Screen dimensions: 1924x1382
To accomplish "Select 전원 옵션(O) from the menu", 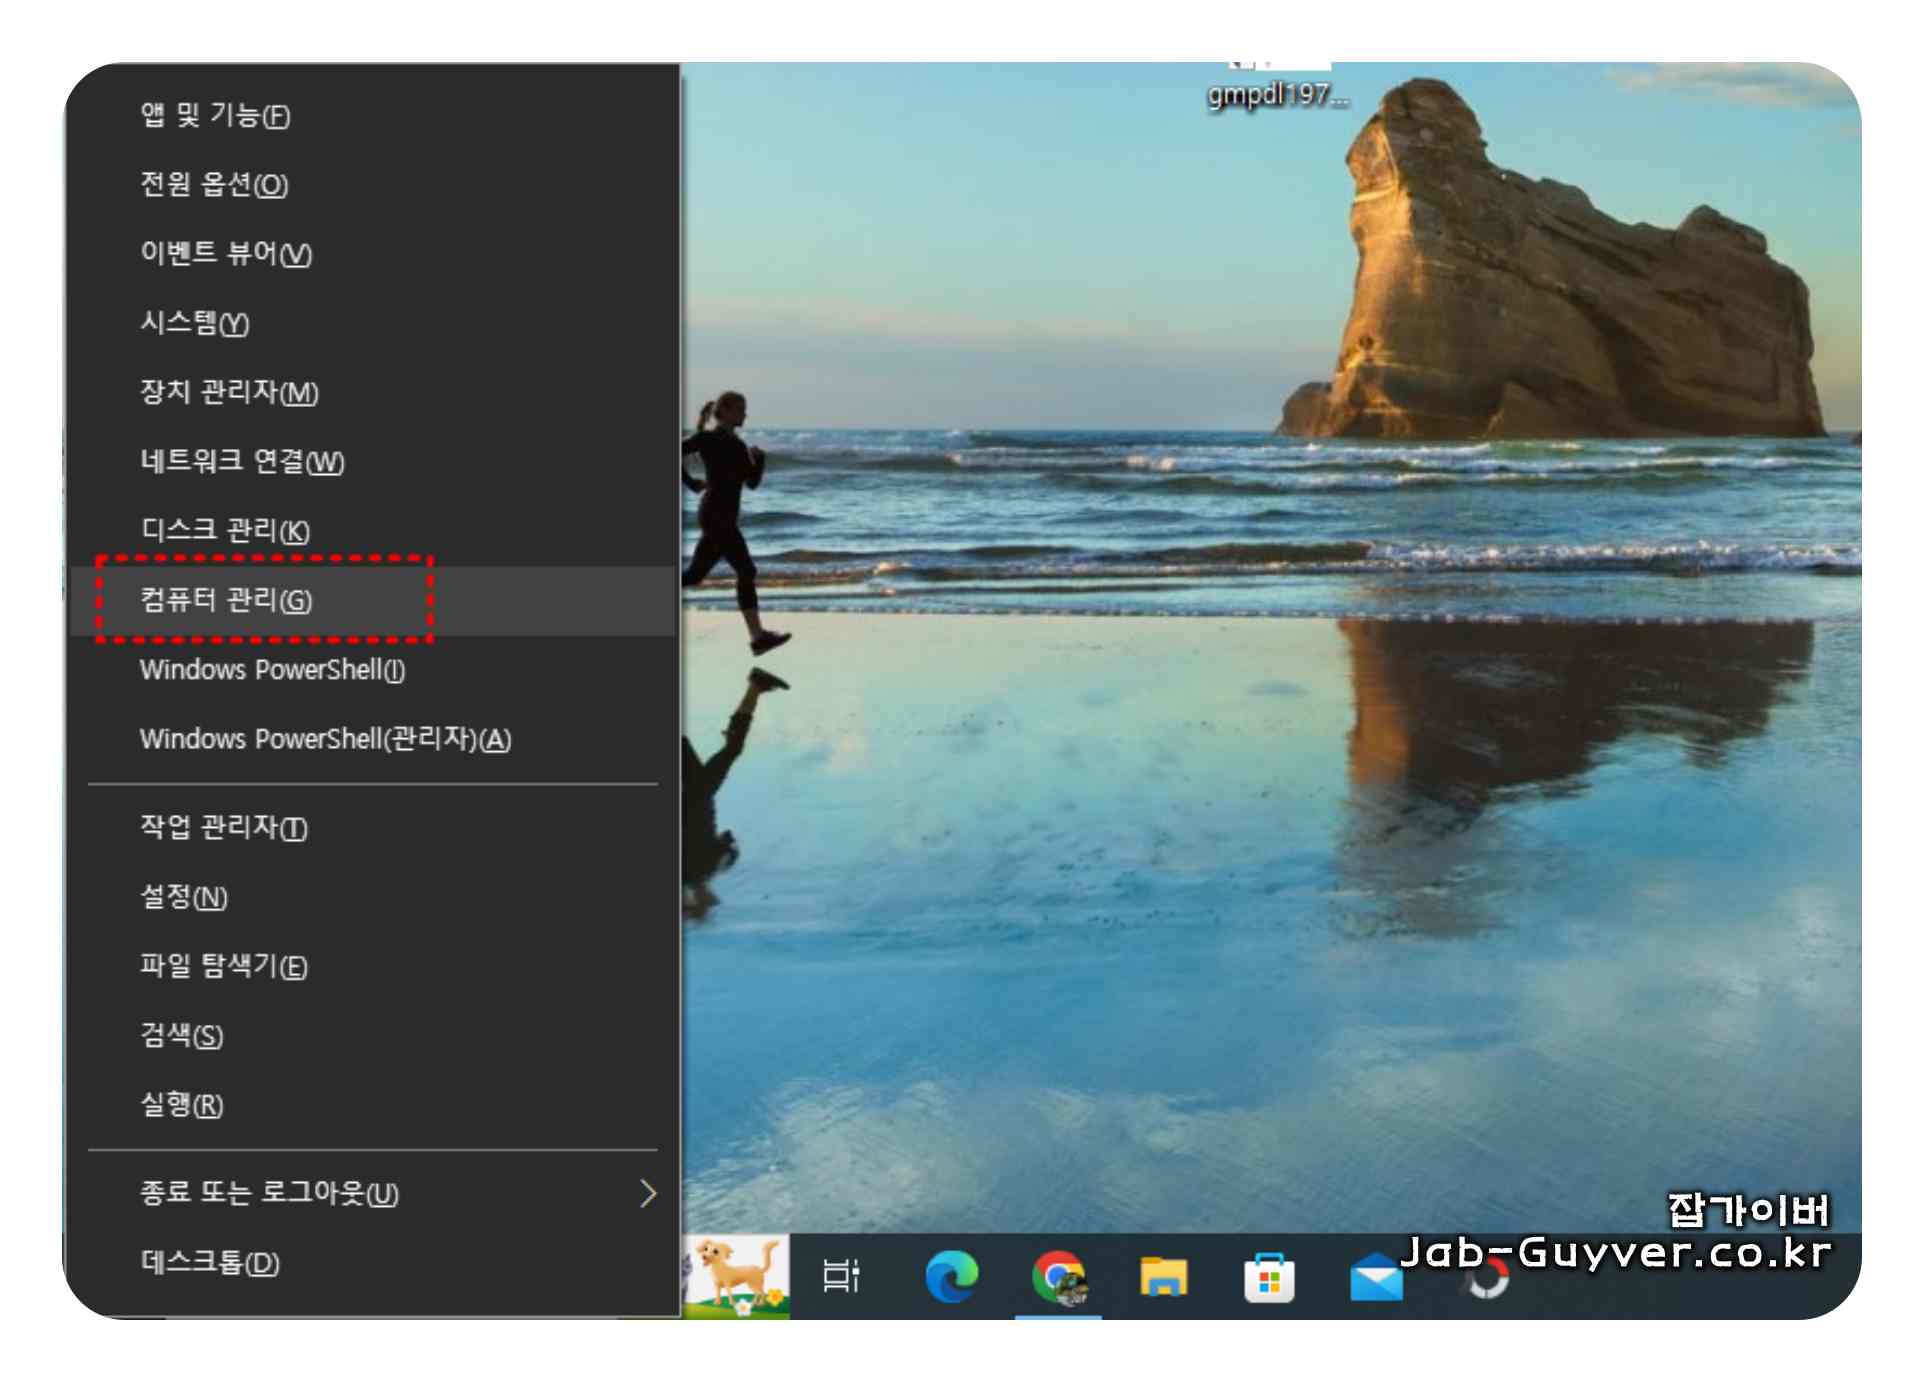I will 374,184.
